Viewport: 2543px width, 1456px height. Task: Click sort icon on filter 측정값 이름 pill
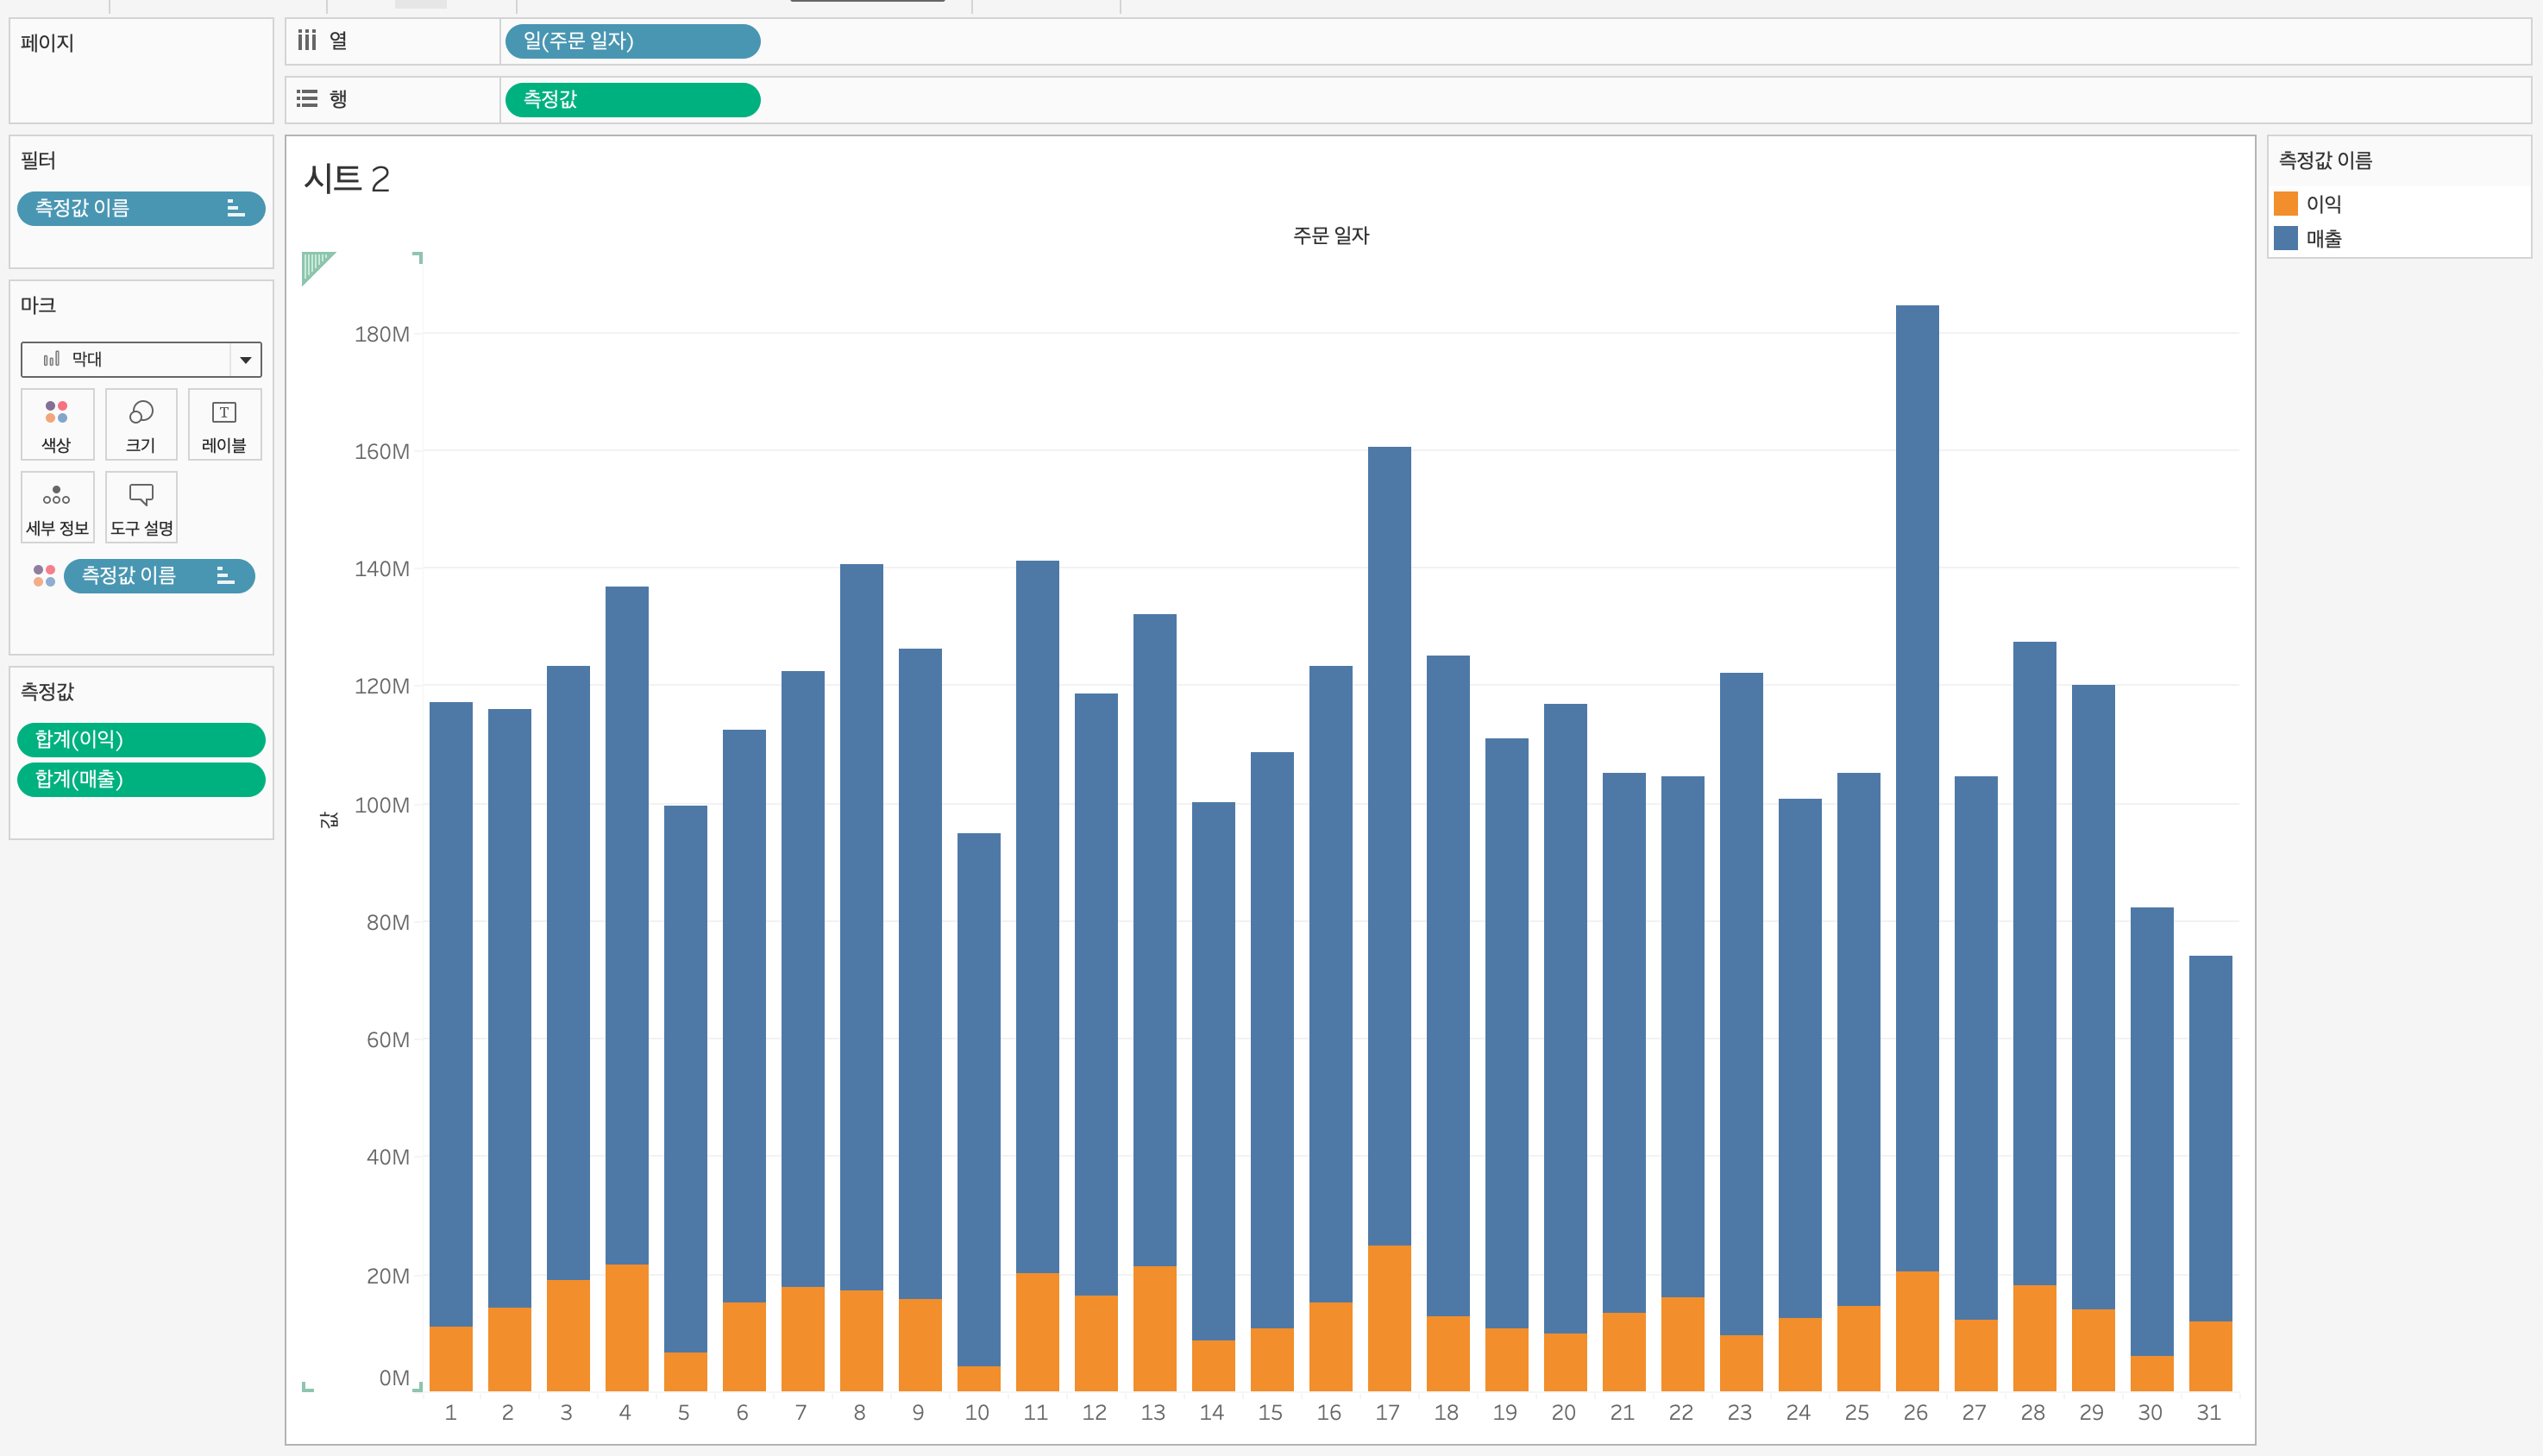236,209
